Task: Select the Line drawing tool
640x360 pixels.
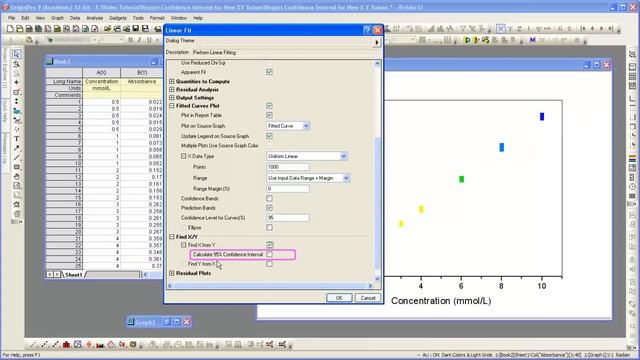Action: (16, 158)
